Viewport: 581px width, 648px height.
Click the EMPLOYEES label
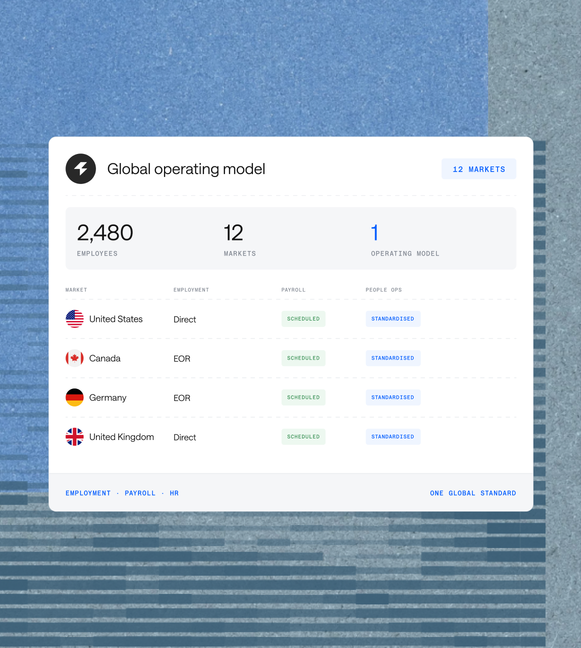point(97,253)
